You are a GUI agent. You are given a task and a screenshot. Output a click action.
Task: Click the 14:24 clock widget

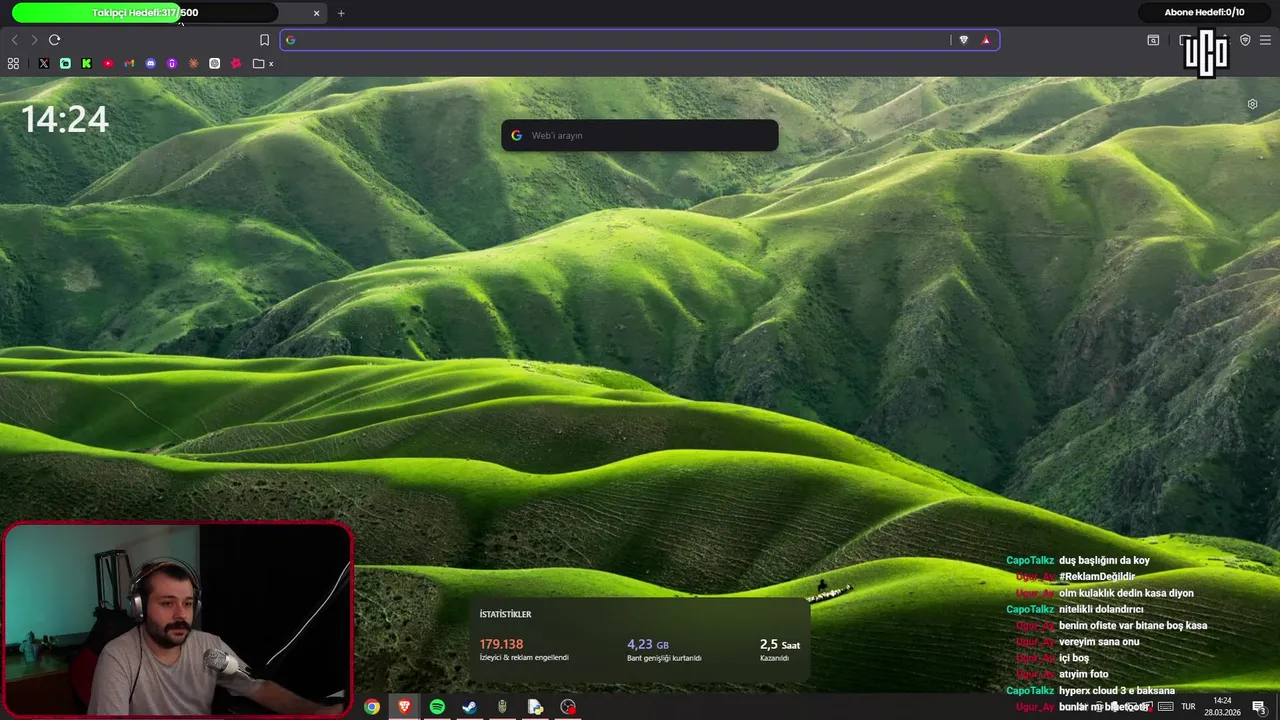pos(65,120)
